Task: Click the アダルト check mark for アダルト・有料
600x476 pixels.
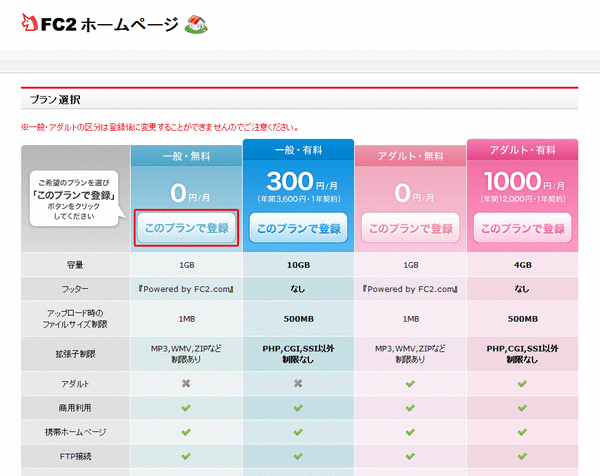Action: pos(522,383)
